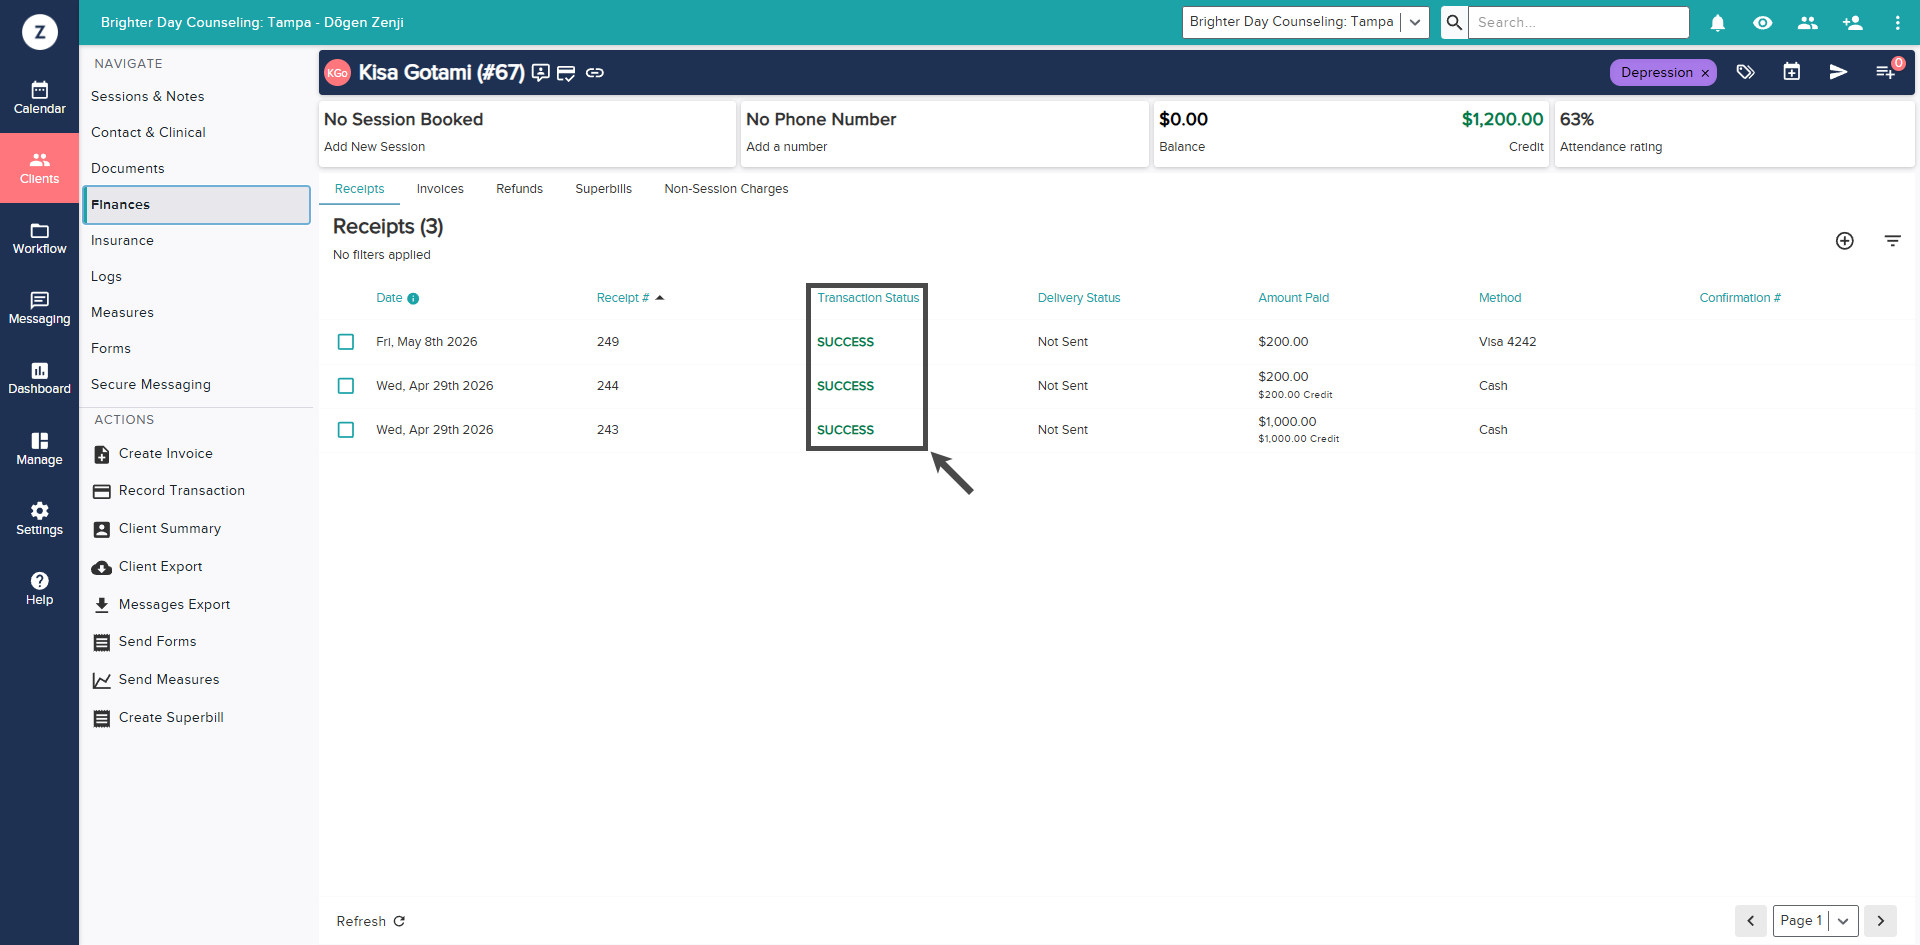Open the Manage section
This screenshot has width=1920, height=945.
pyautogui.click(x=39, y=449)
